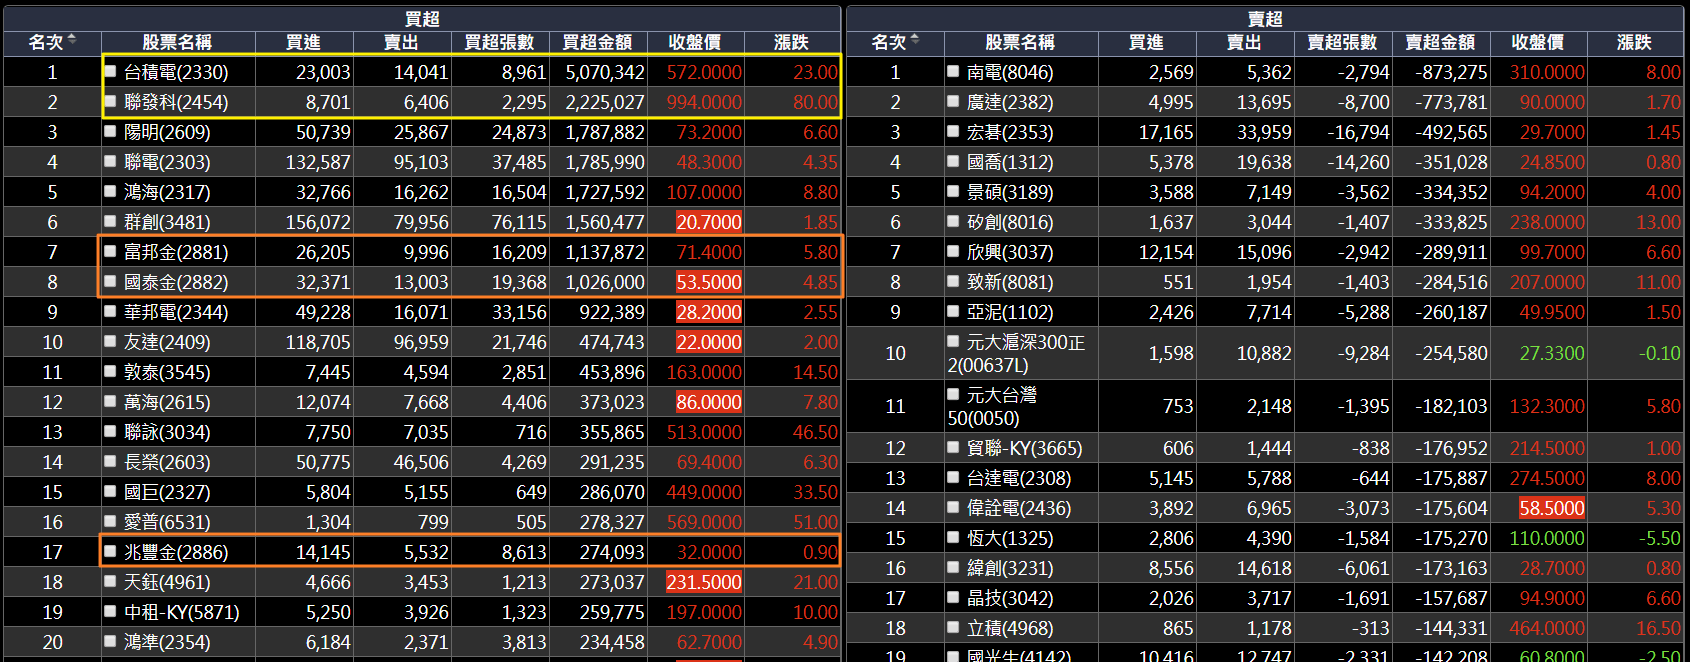The width and height of the screenshot is (1690, 662).
Task: Select the 陽明(2609) row checkbox
Action: (111, 131)
